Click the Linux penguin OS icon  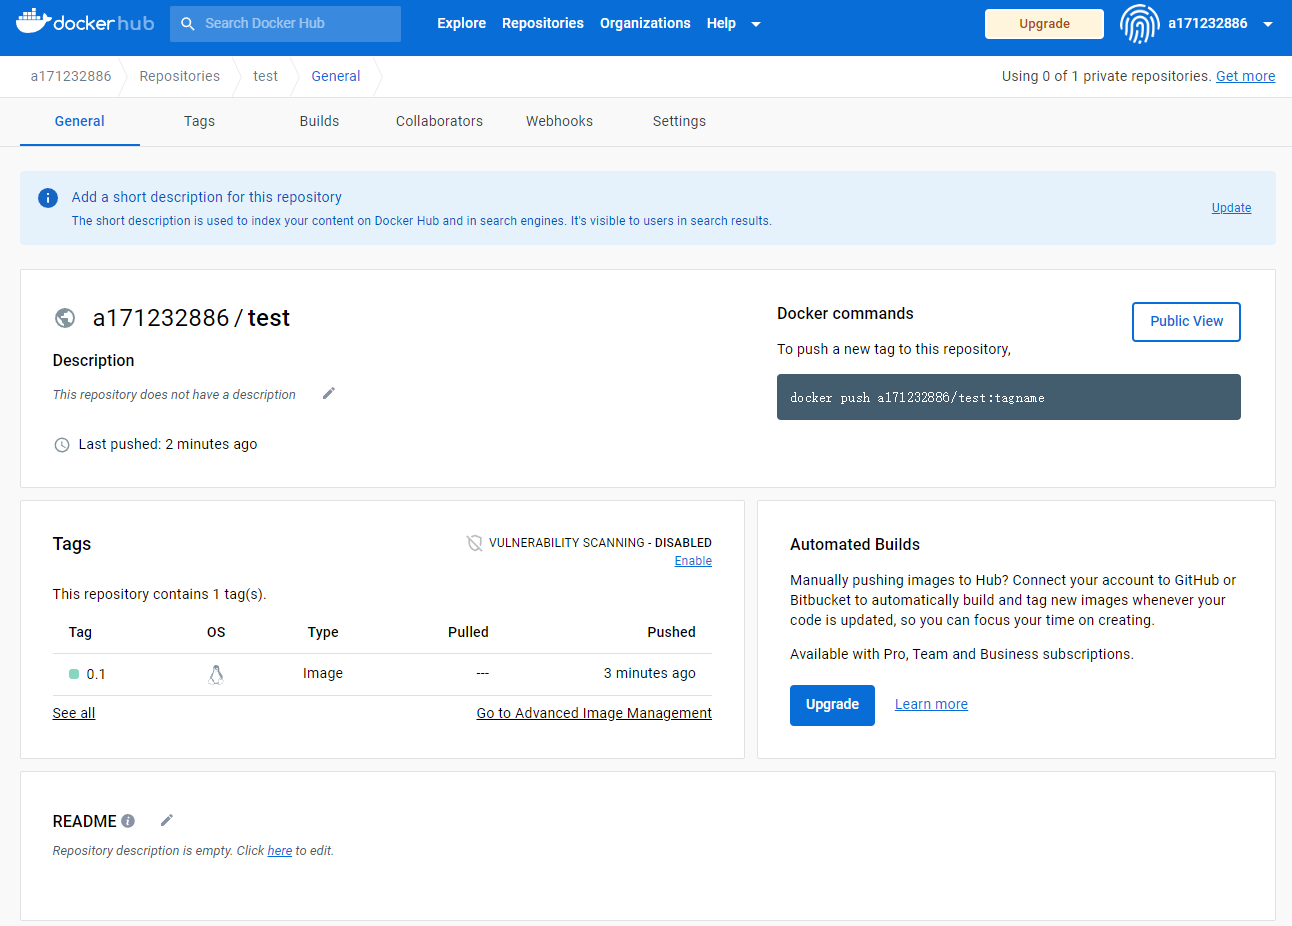click(216, 674)
